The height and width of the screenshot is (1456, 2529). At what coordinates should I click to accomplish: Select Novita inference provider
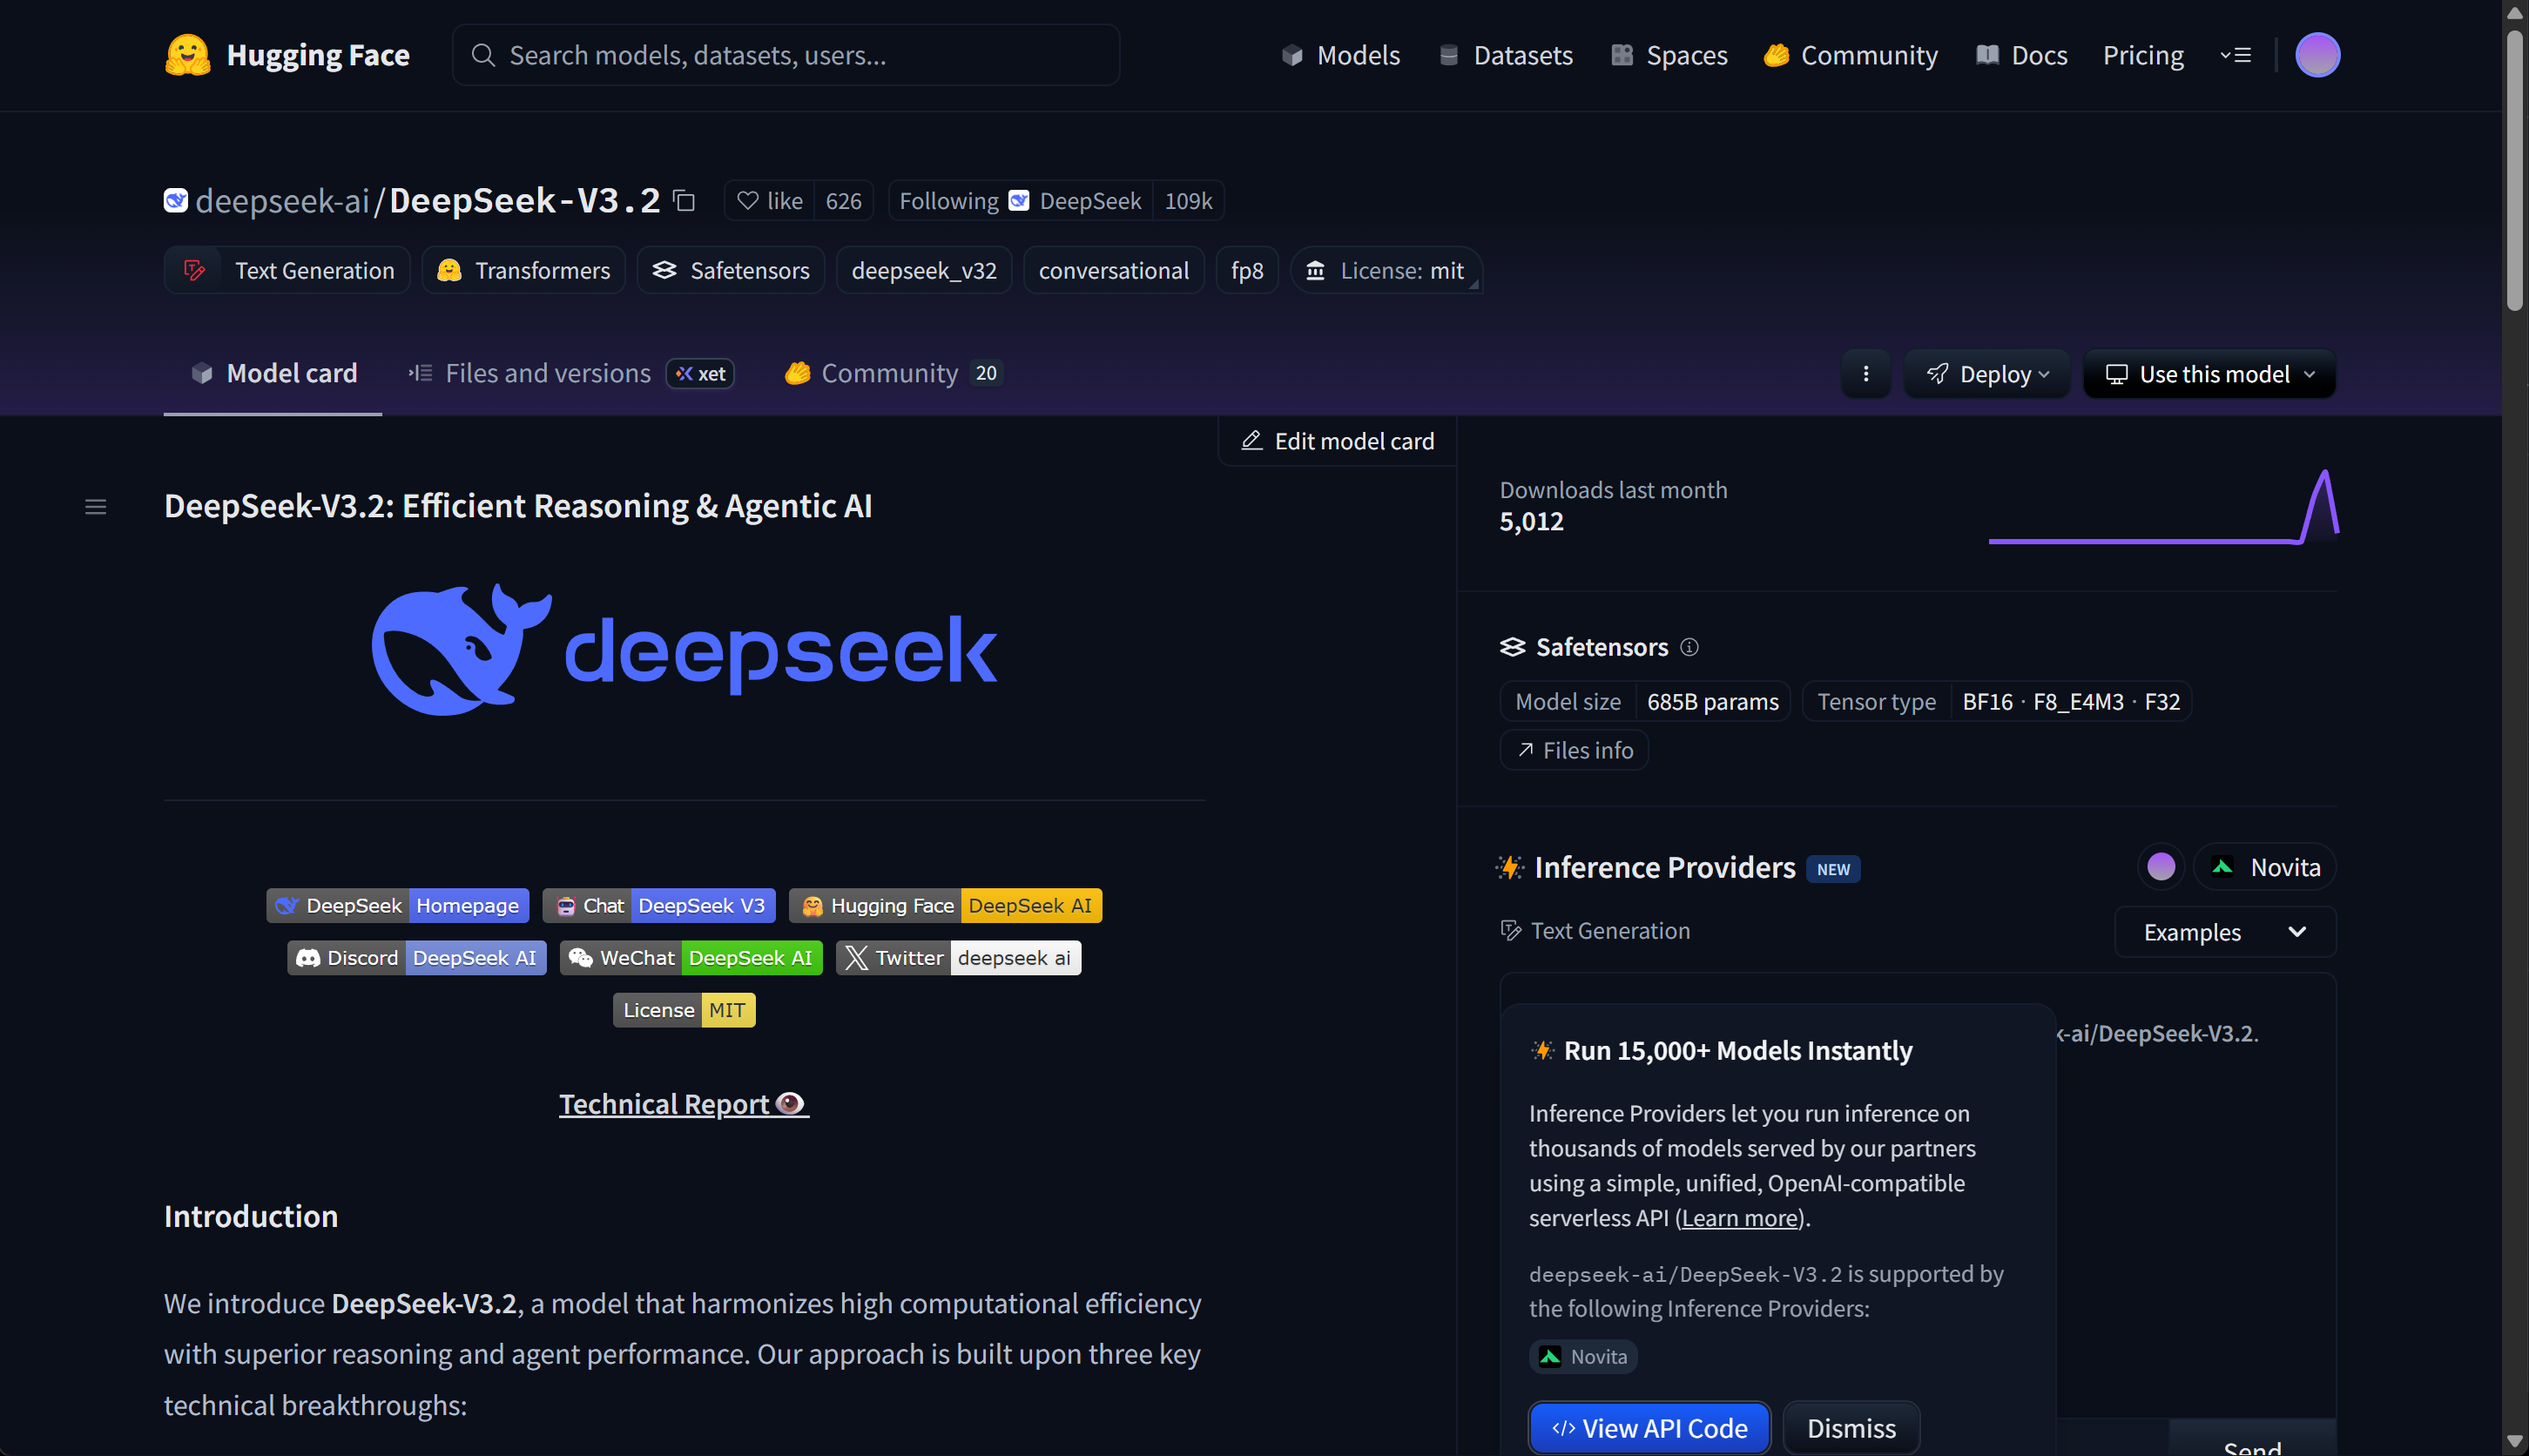pos(2265,867)
